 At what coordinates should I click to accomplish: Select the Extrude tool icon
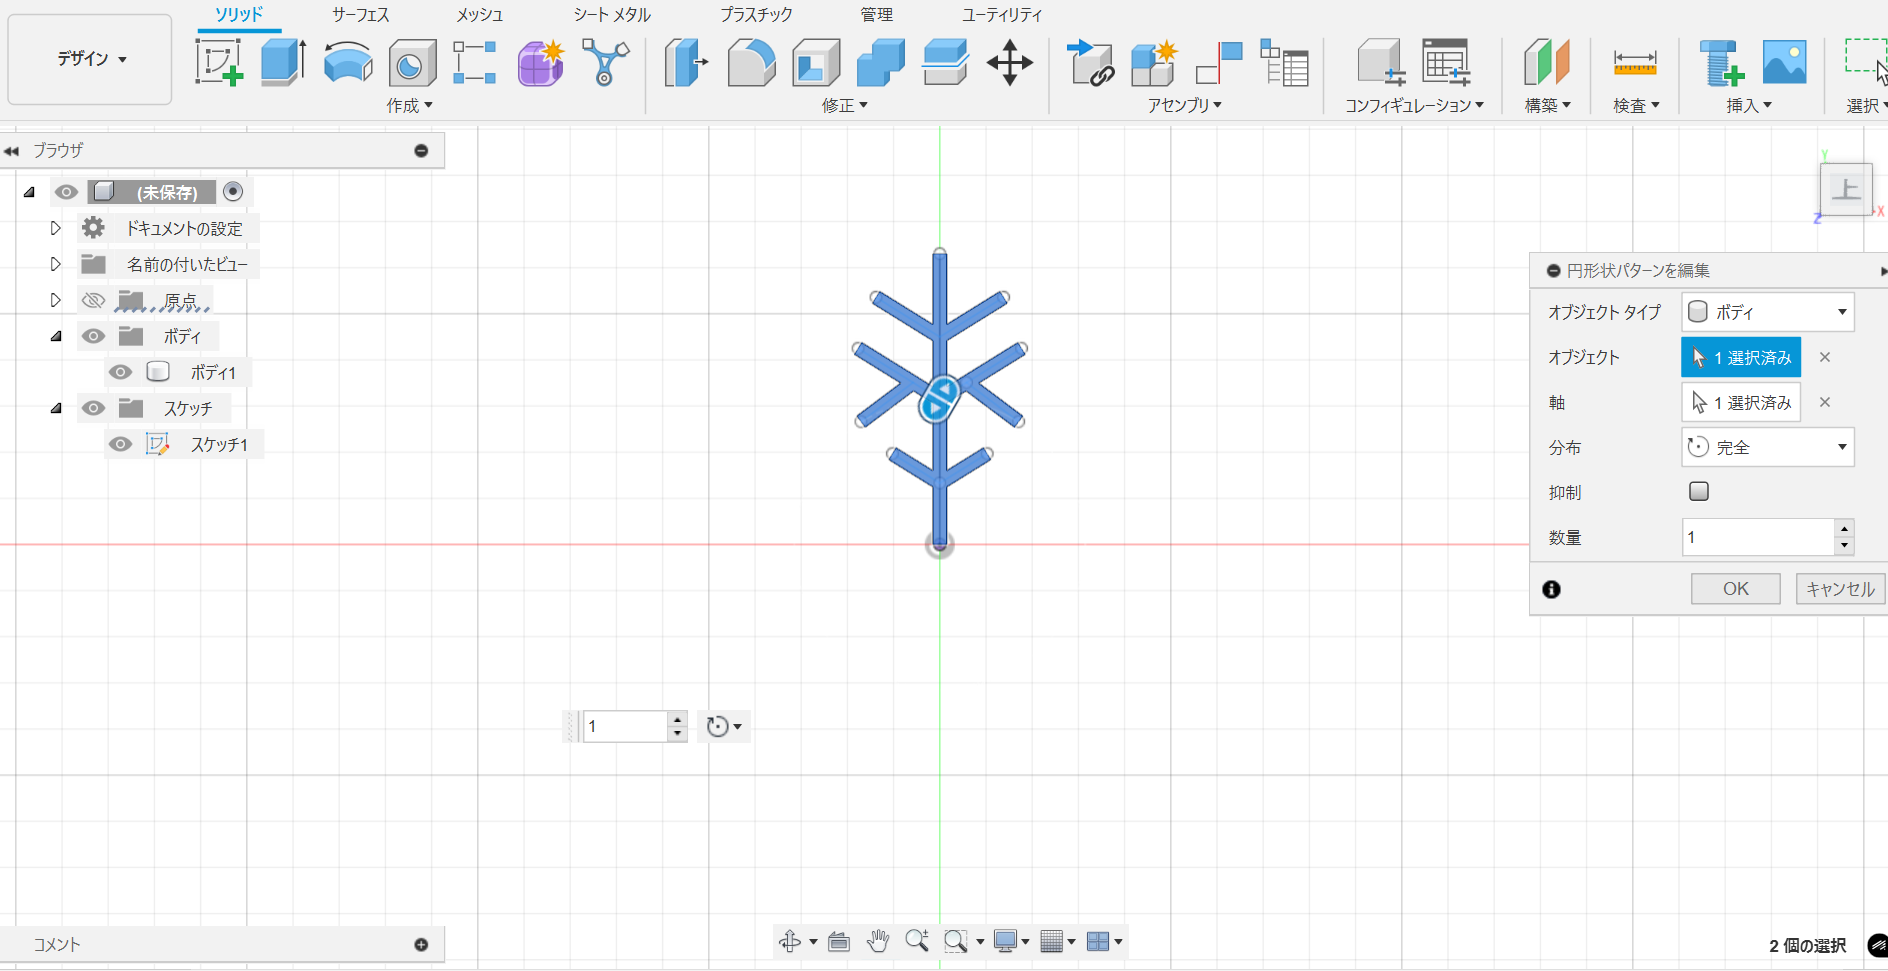click(283, 62)
